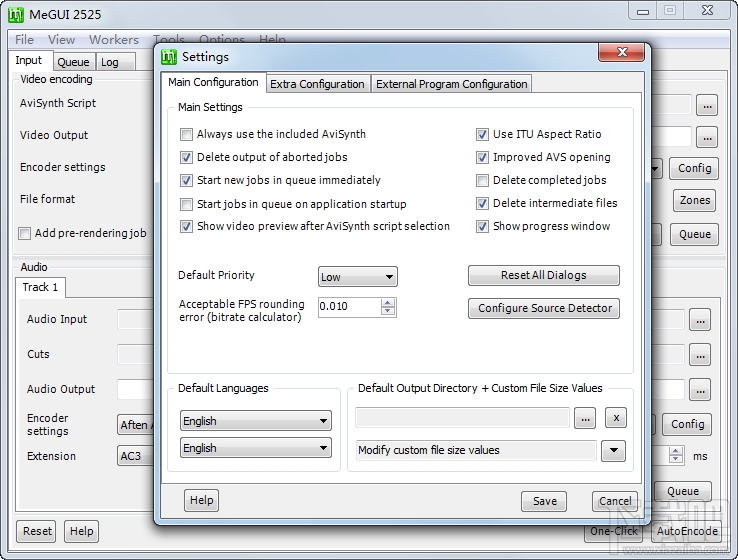Toggle Show video preview after AviSynth script selection

pos(186,227)
